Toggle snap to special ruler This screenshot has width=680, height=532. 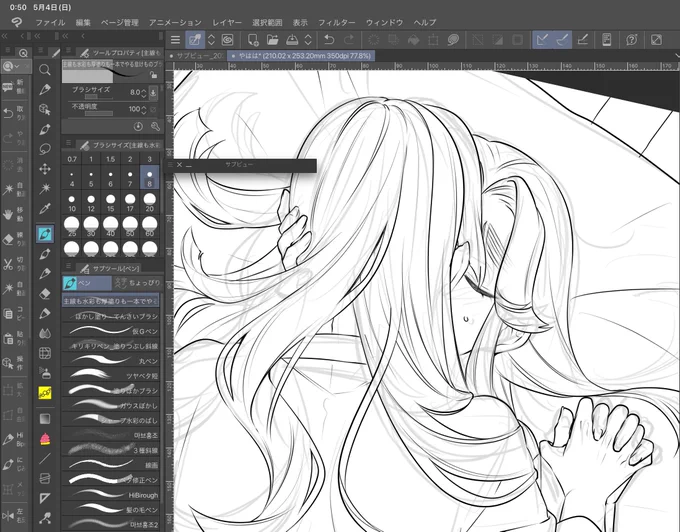click(x=562, y=40)
